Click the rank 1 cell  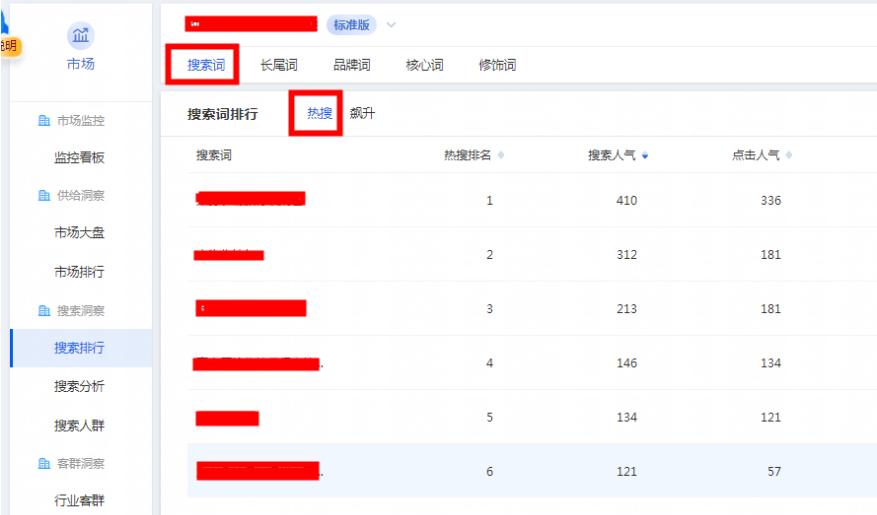(489, 200)
